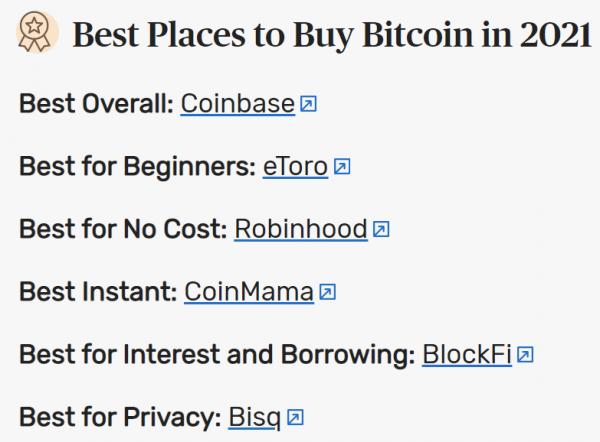Screen dimensions: 600x442
Task: Click the "Best for Privacy:" label
Action: (x=120, y=417)
